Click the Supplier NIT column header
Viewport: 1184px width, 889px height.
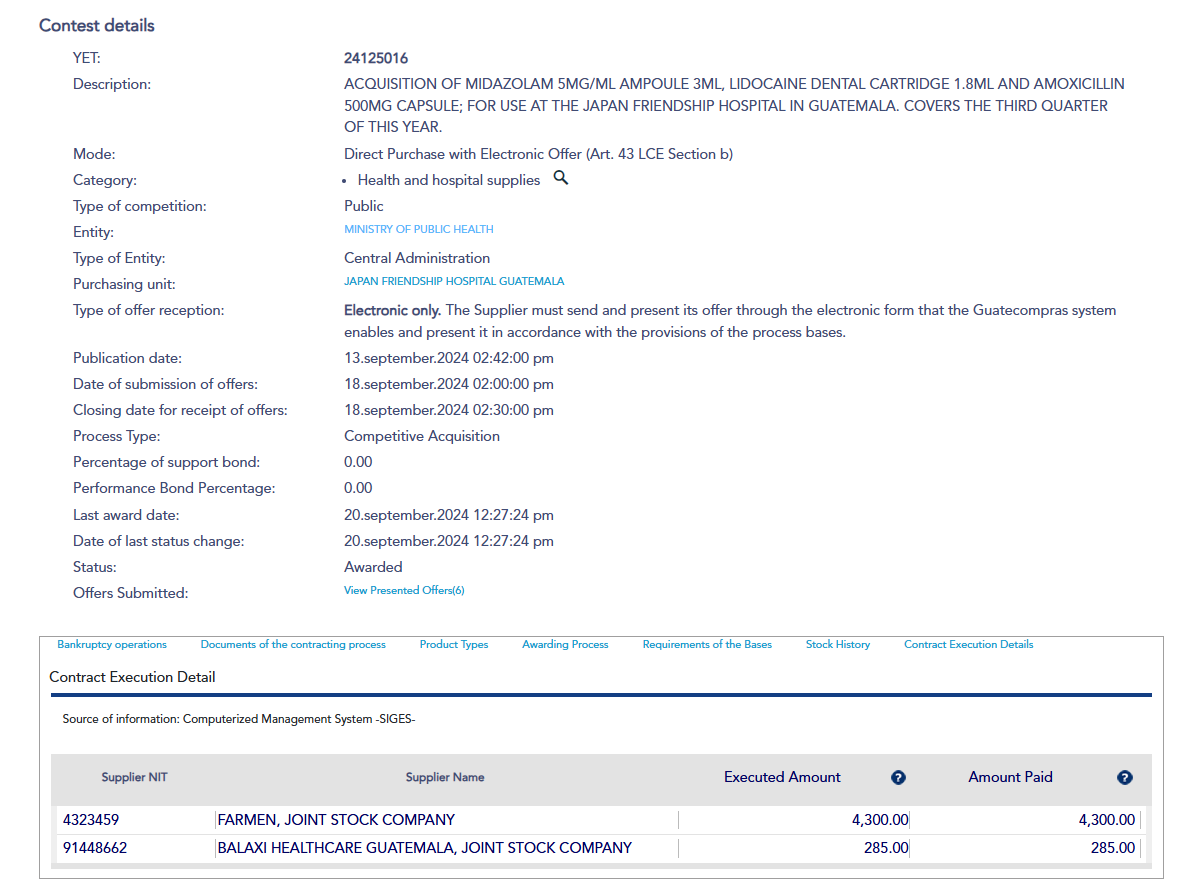click(134, 777)
